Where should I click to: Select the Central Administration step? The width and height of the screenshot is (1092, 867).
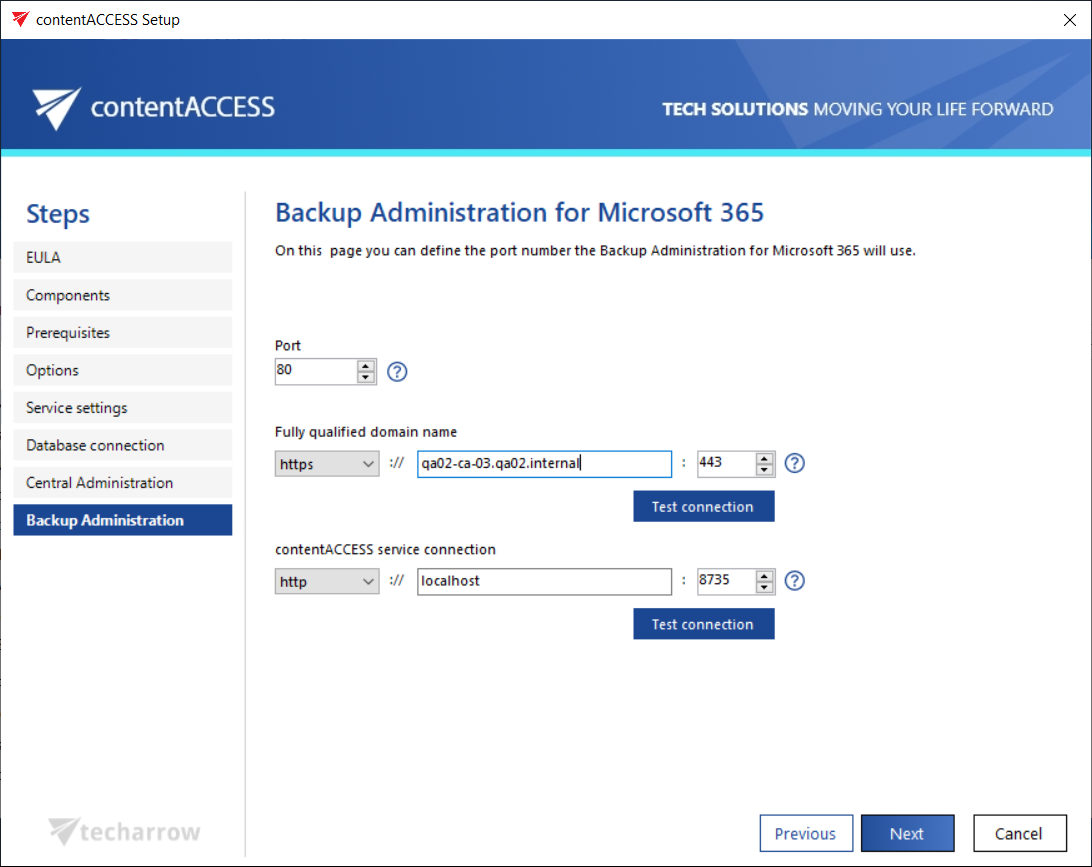122,483
